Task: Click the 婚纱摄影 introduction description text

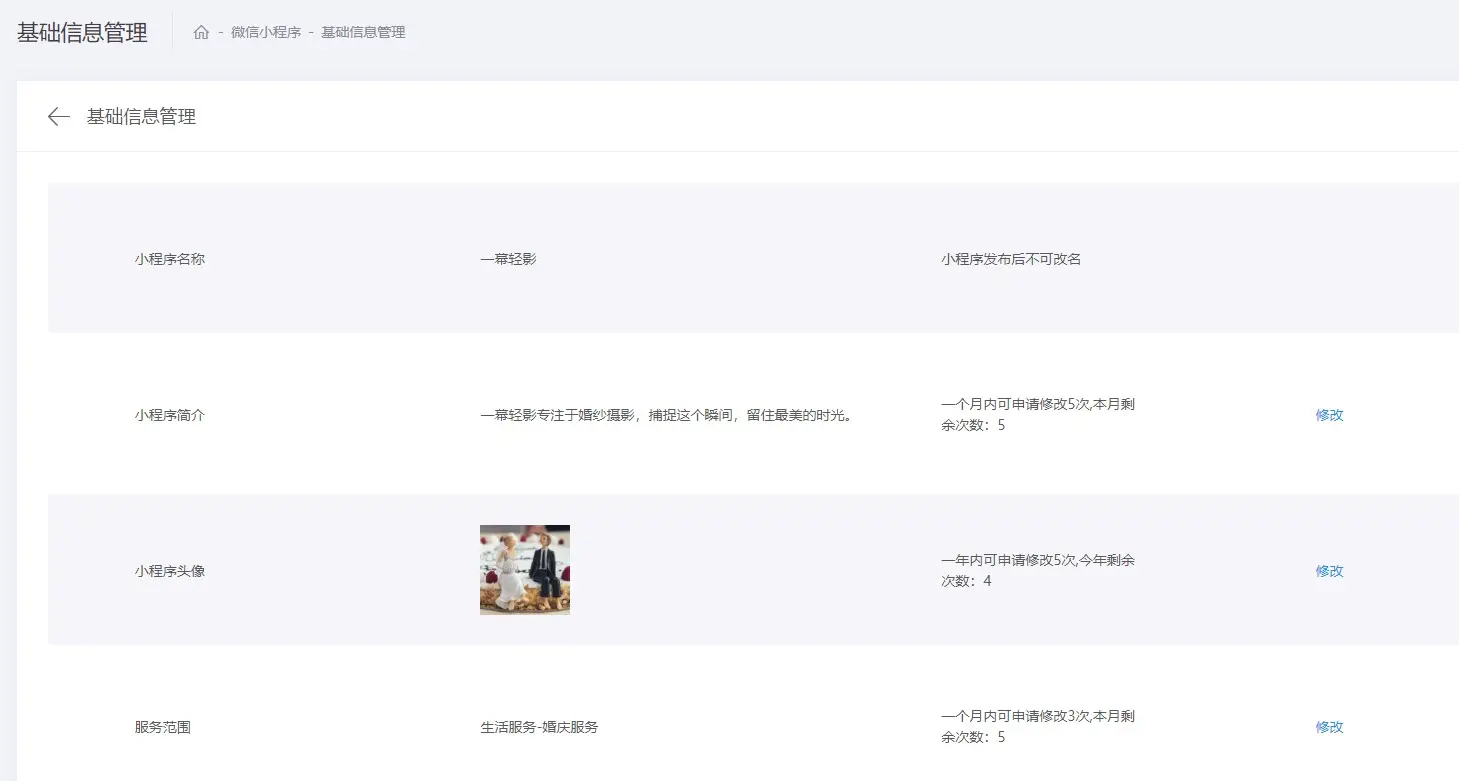Action: (x=668, y=415)
